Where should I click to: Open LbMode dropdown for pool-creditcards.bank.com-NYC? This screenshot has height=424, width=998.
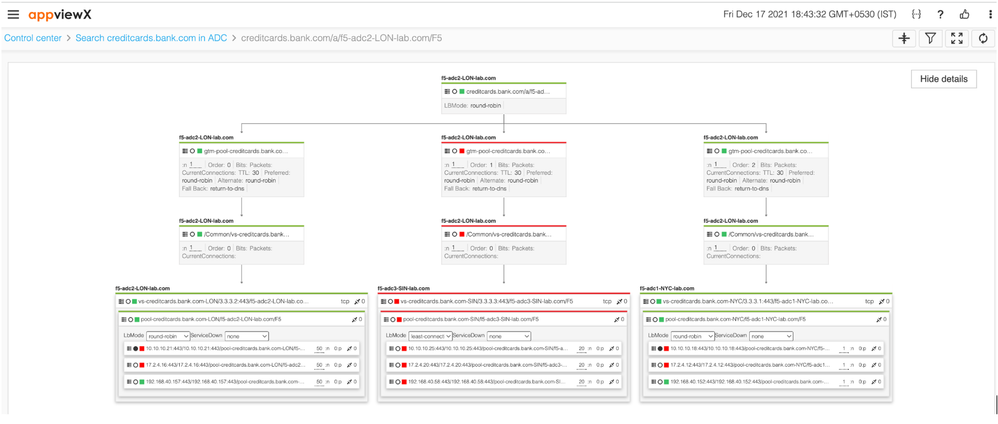coord(692,336)
